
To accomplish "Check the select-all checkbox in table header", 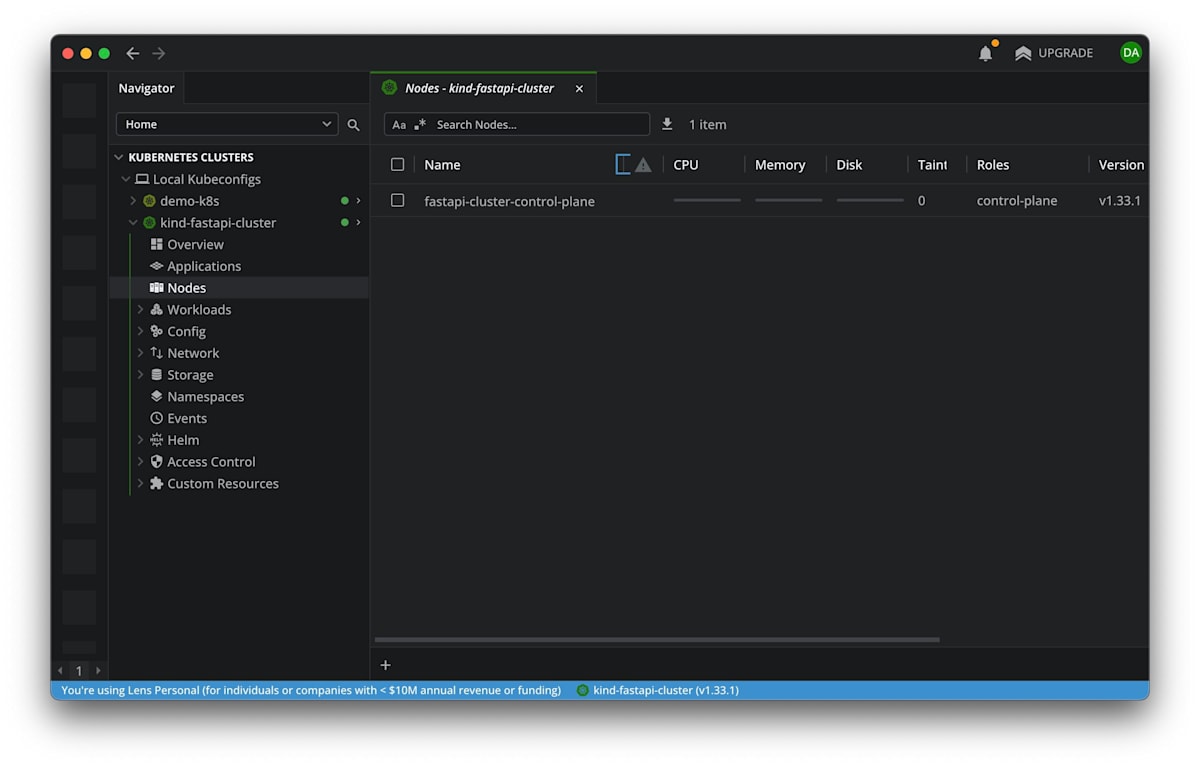I will point(398,165).
